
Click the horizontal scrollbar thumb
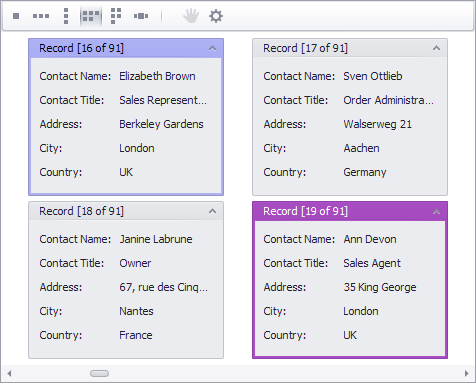point(99,373)
